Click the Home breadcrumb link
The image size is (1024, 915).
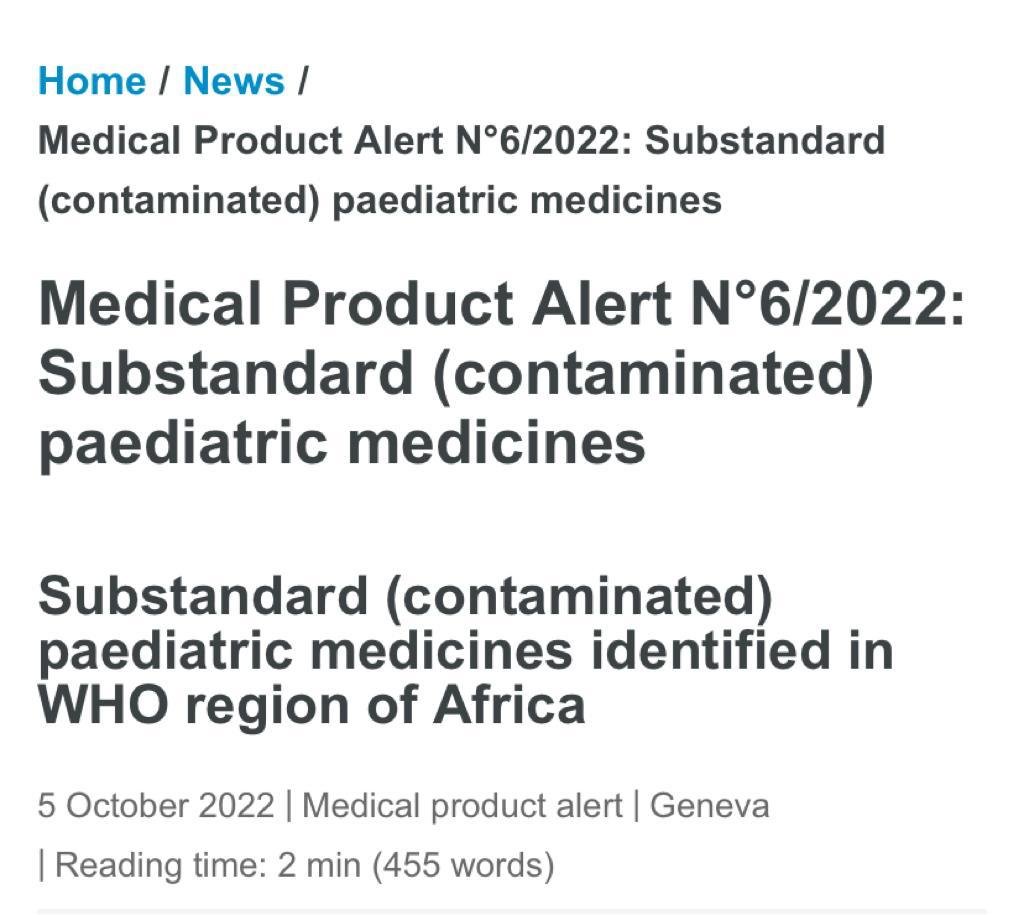click(92, 80)
